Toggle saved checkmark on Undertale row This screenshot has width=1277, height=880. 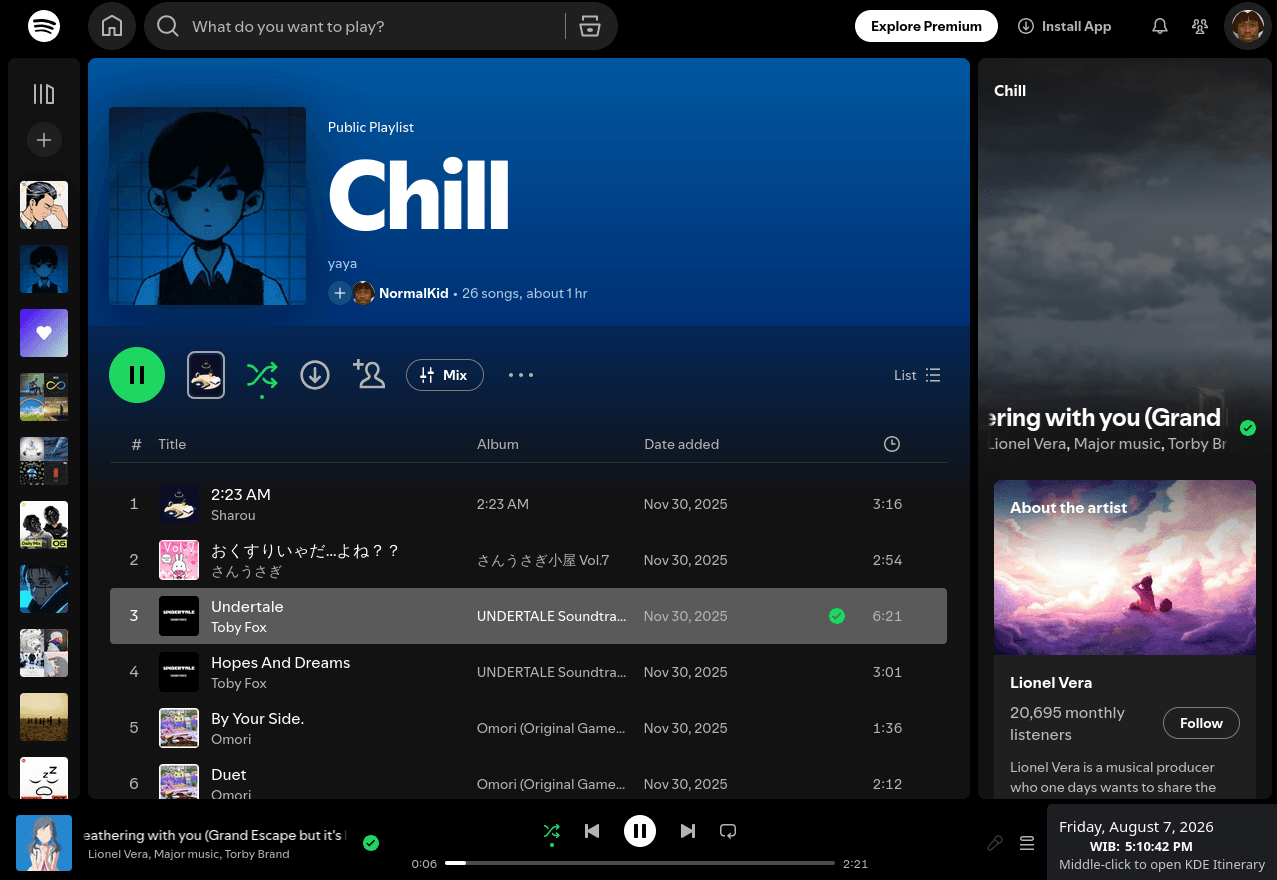837,616
